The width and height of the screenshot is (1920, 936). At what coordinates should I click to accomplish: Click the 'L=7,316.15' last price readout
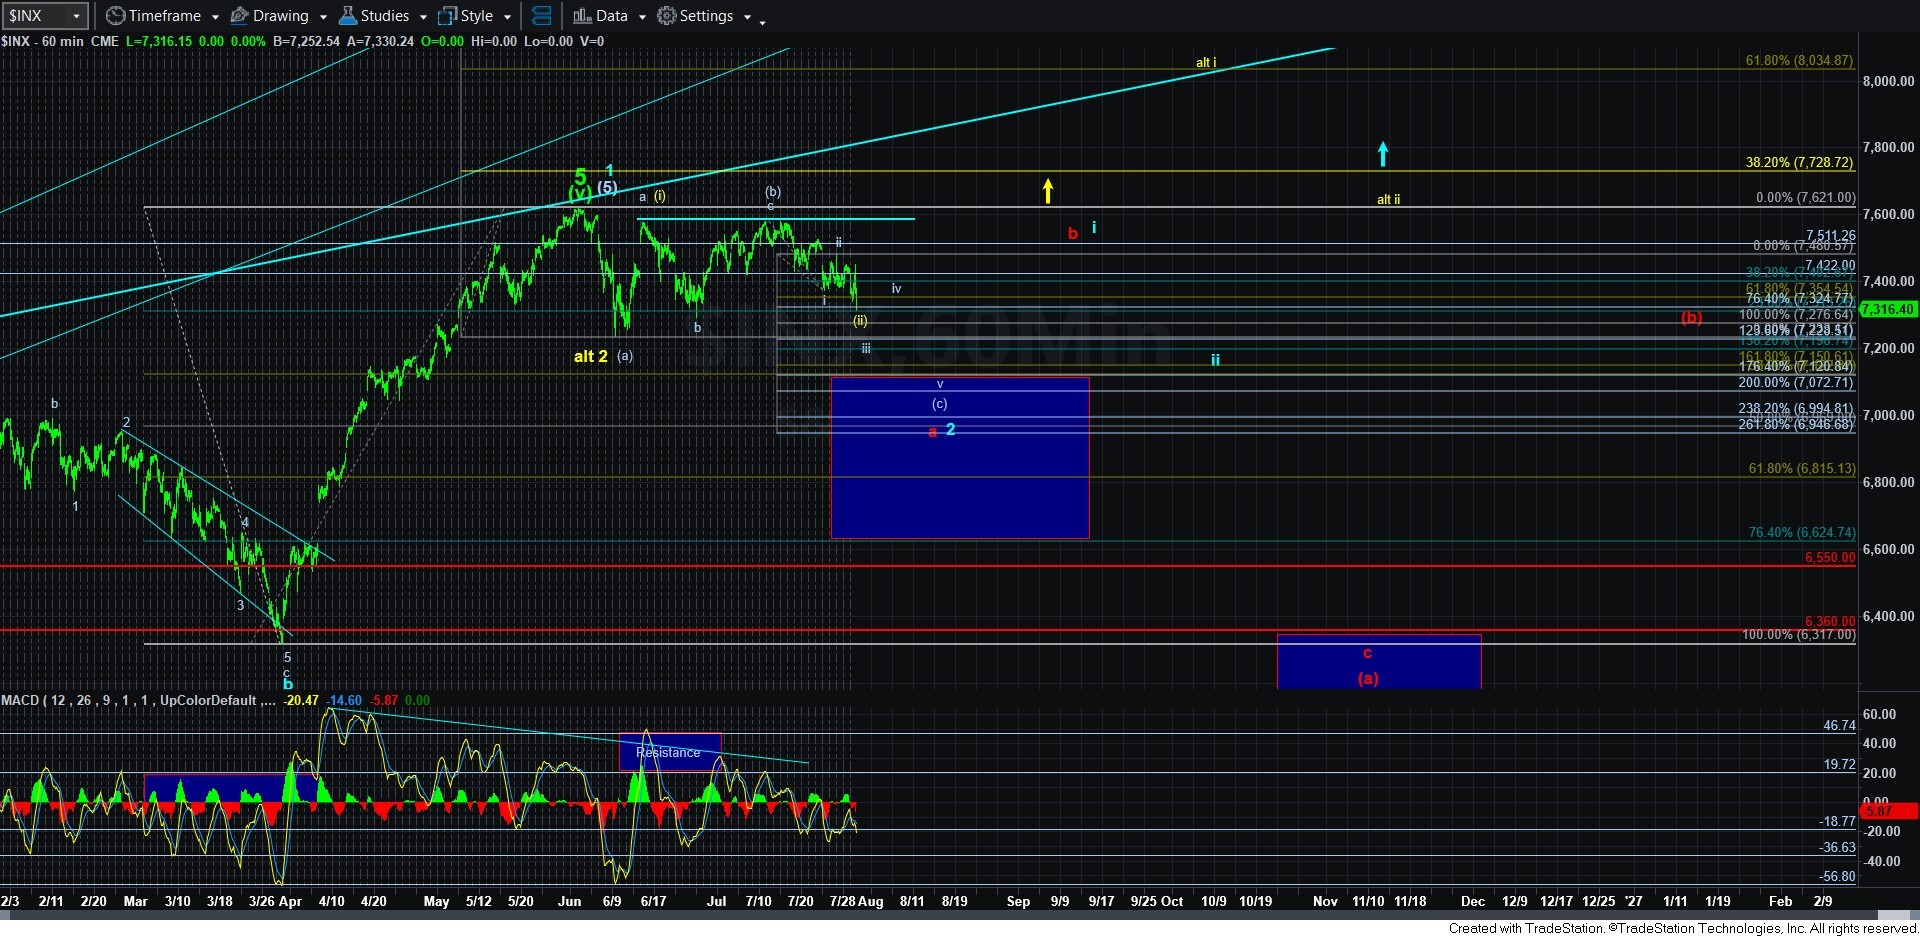(x=159, y=41)
